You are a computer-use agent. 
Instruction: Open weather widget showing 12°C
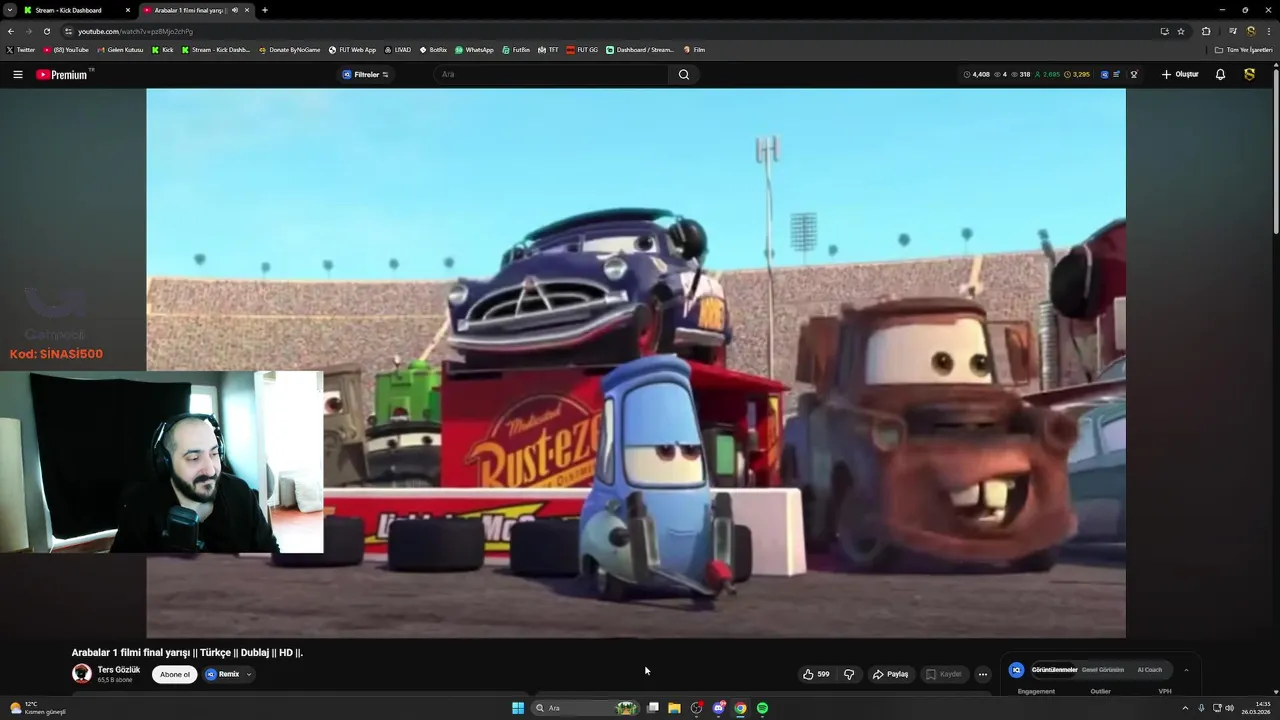(x=36, y=708)
